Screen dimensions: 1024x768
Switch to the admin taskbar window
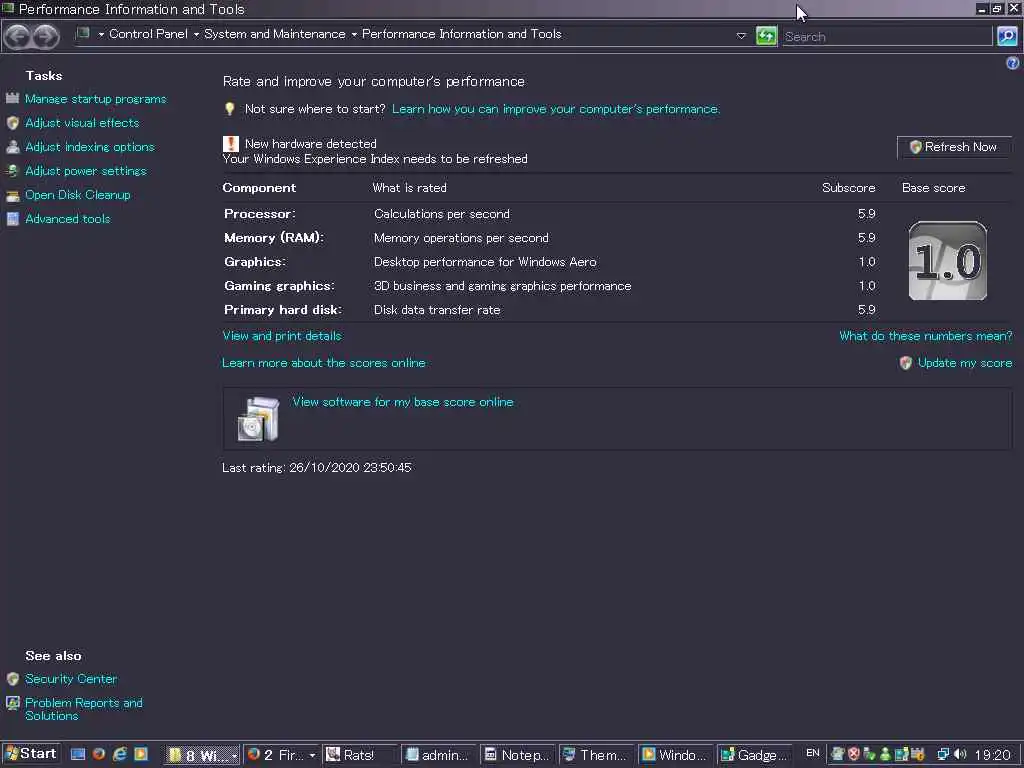(x=438, y=755)
